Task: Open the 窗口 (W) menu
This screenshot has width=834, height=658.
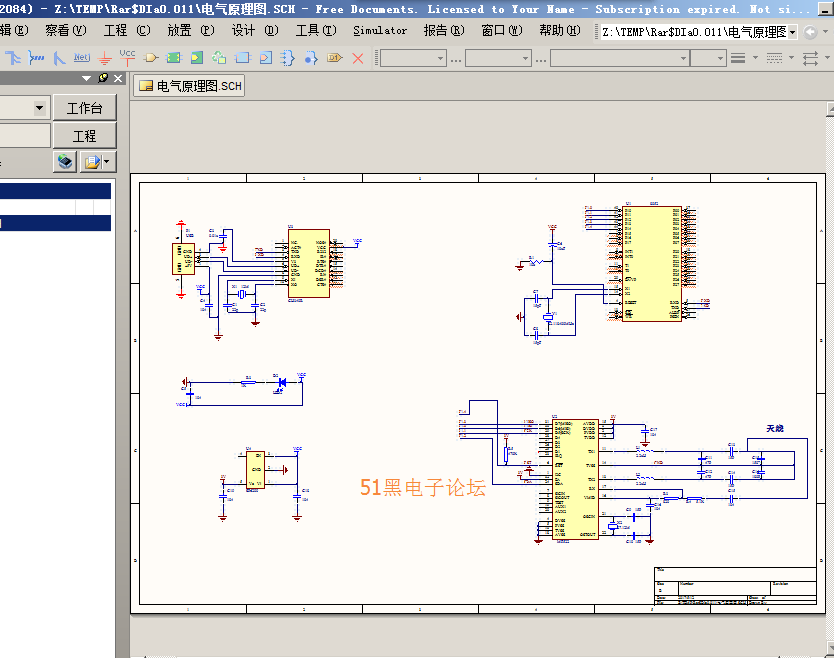Action: tap(502, 31)
